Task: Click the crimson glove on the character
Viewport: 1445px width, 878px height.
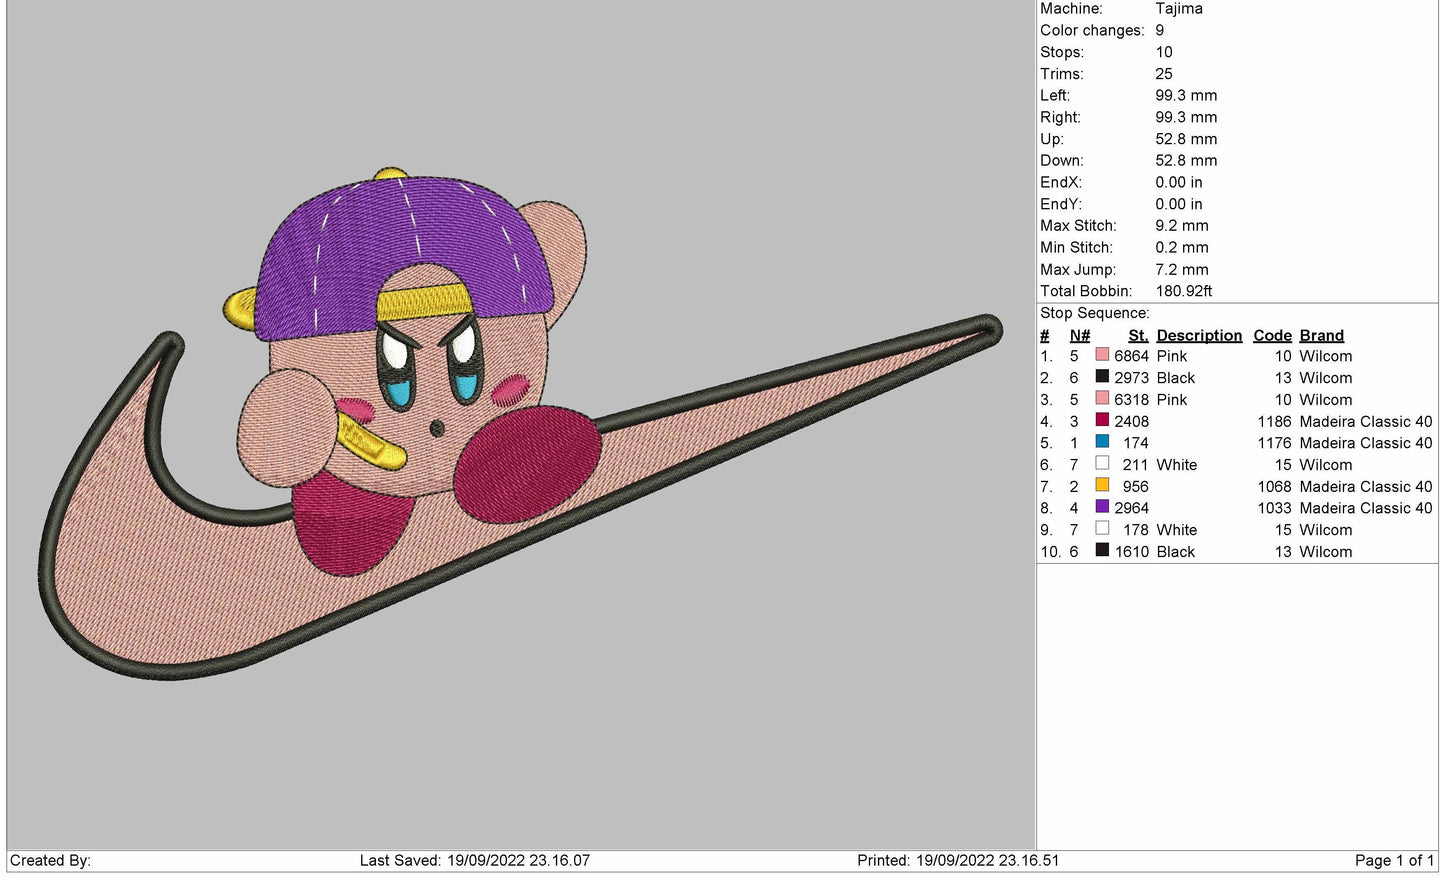Action: pos(525,462)
